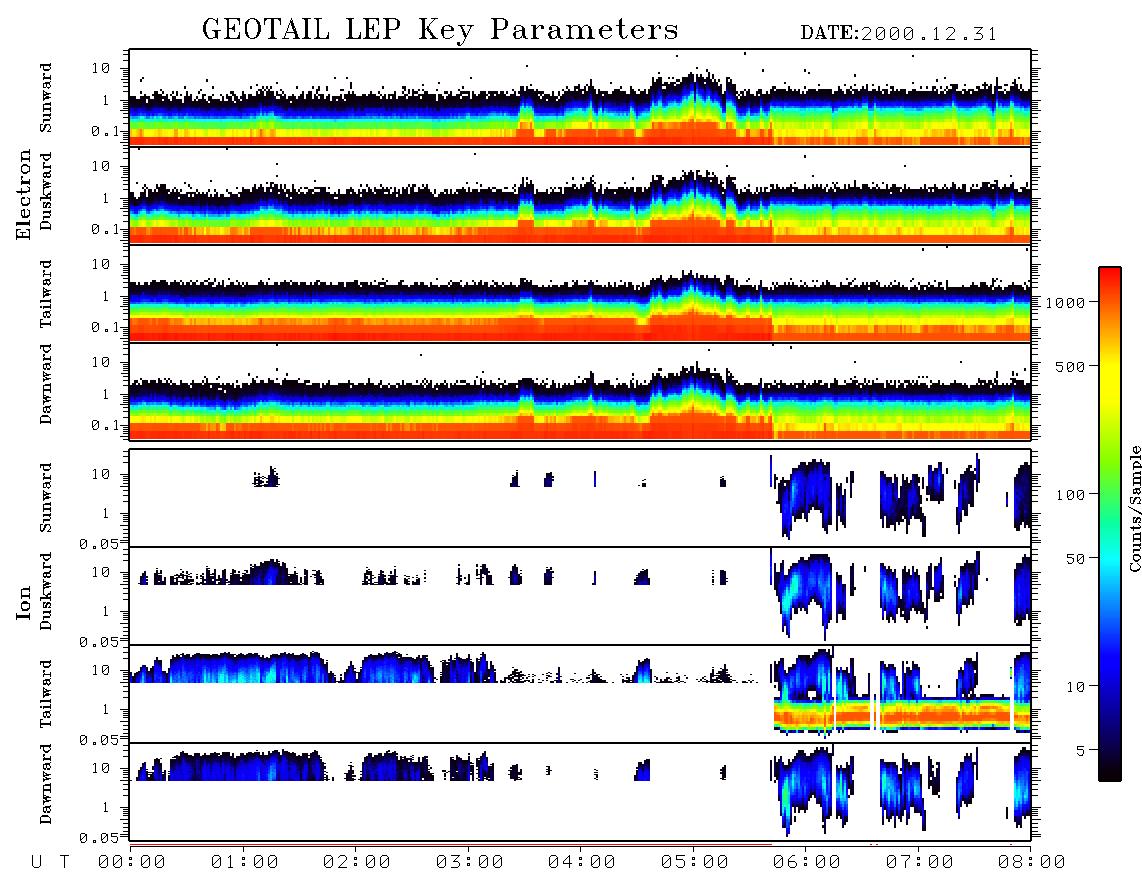
Task: Click the DATE:2000.12.31 label
Action: (x=899, y=34)
